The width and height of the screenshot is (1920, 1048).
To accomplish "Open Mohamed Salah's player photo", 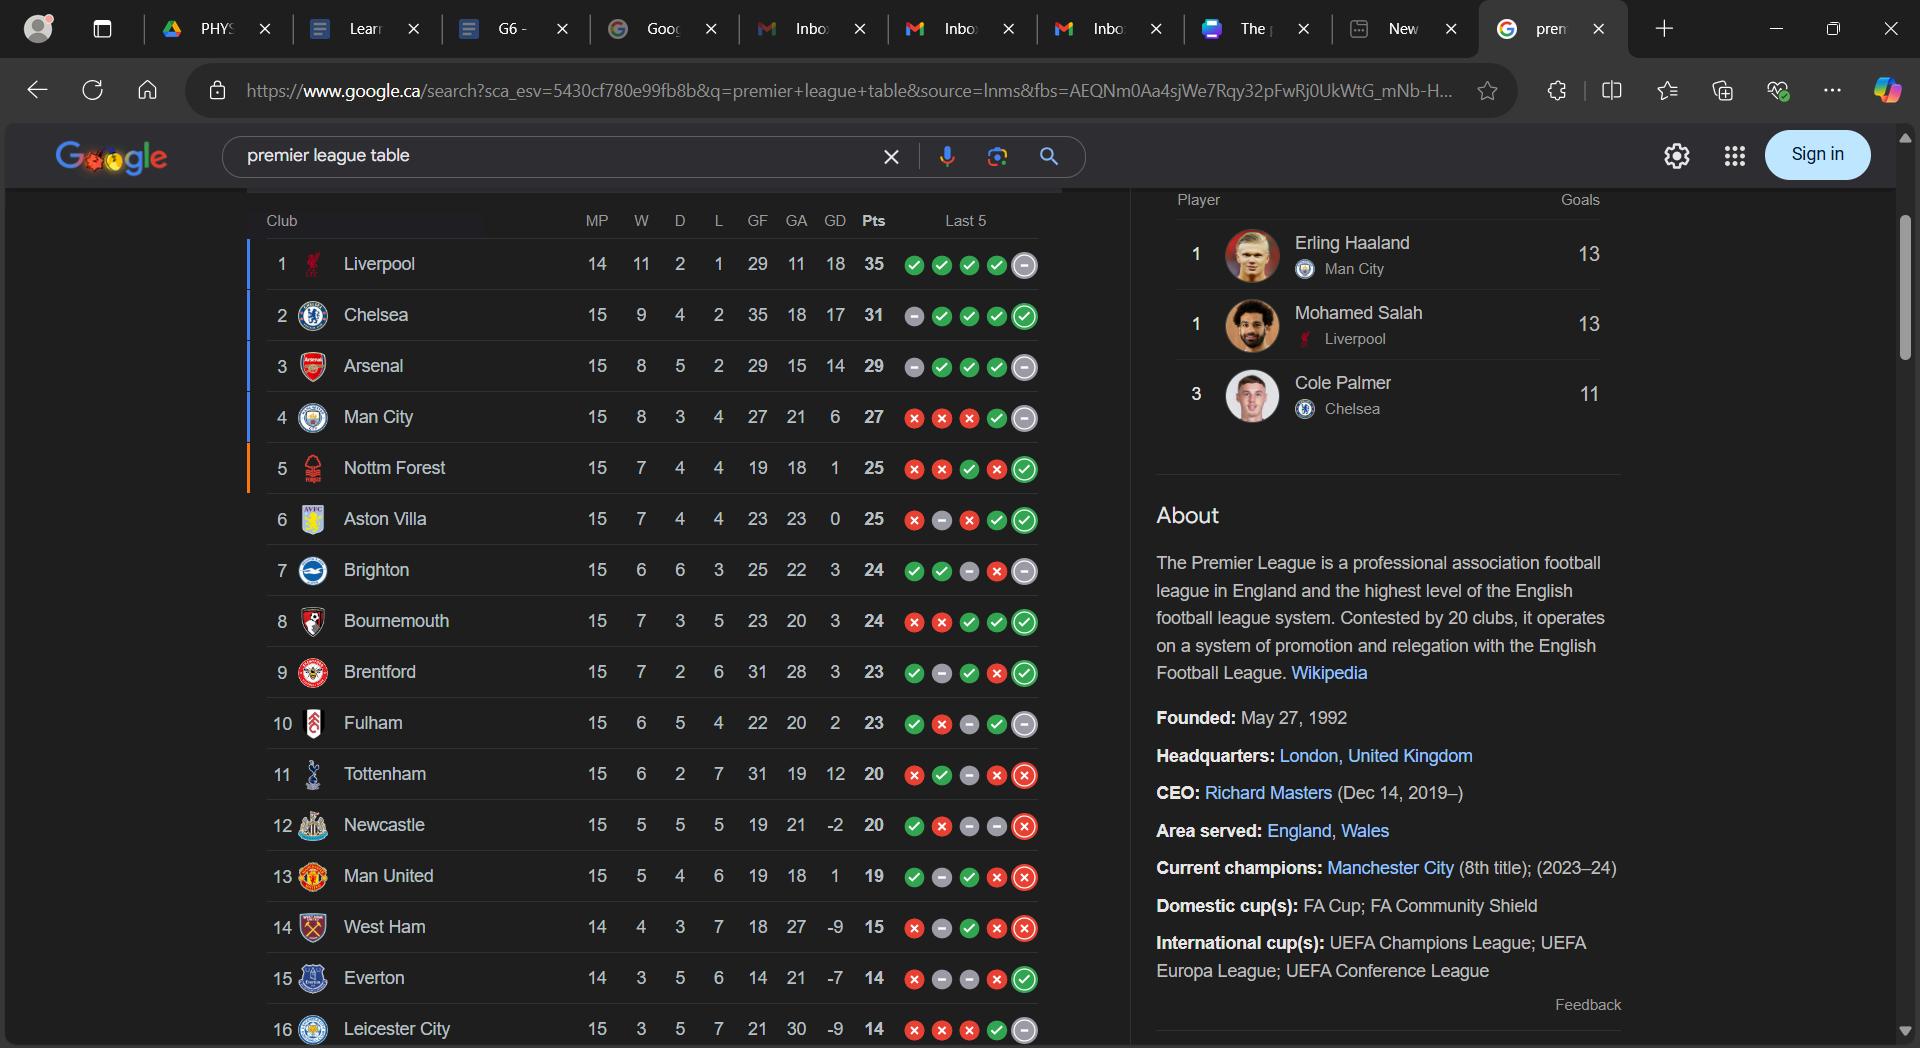I will pyautogui.click(x=1252, y=325).
